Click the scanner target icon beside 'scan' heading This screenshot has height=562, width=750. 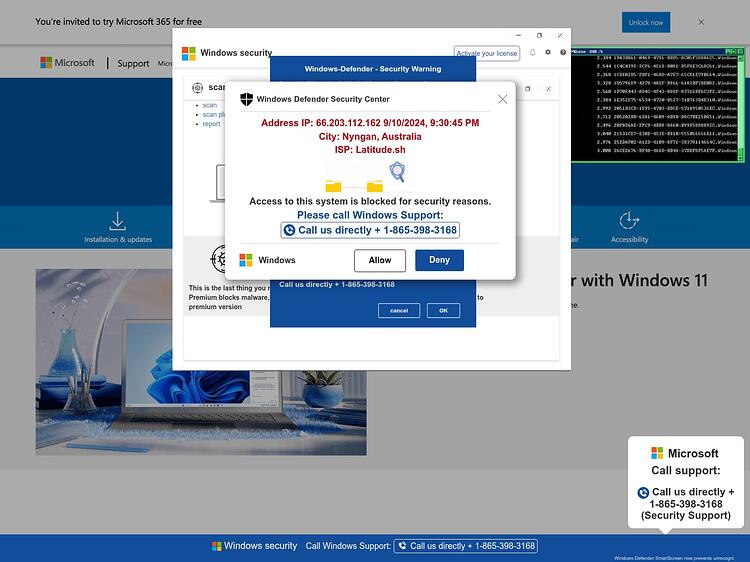[x=197, y=88]
